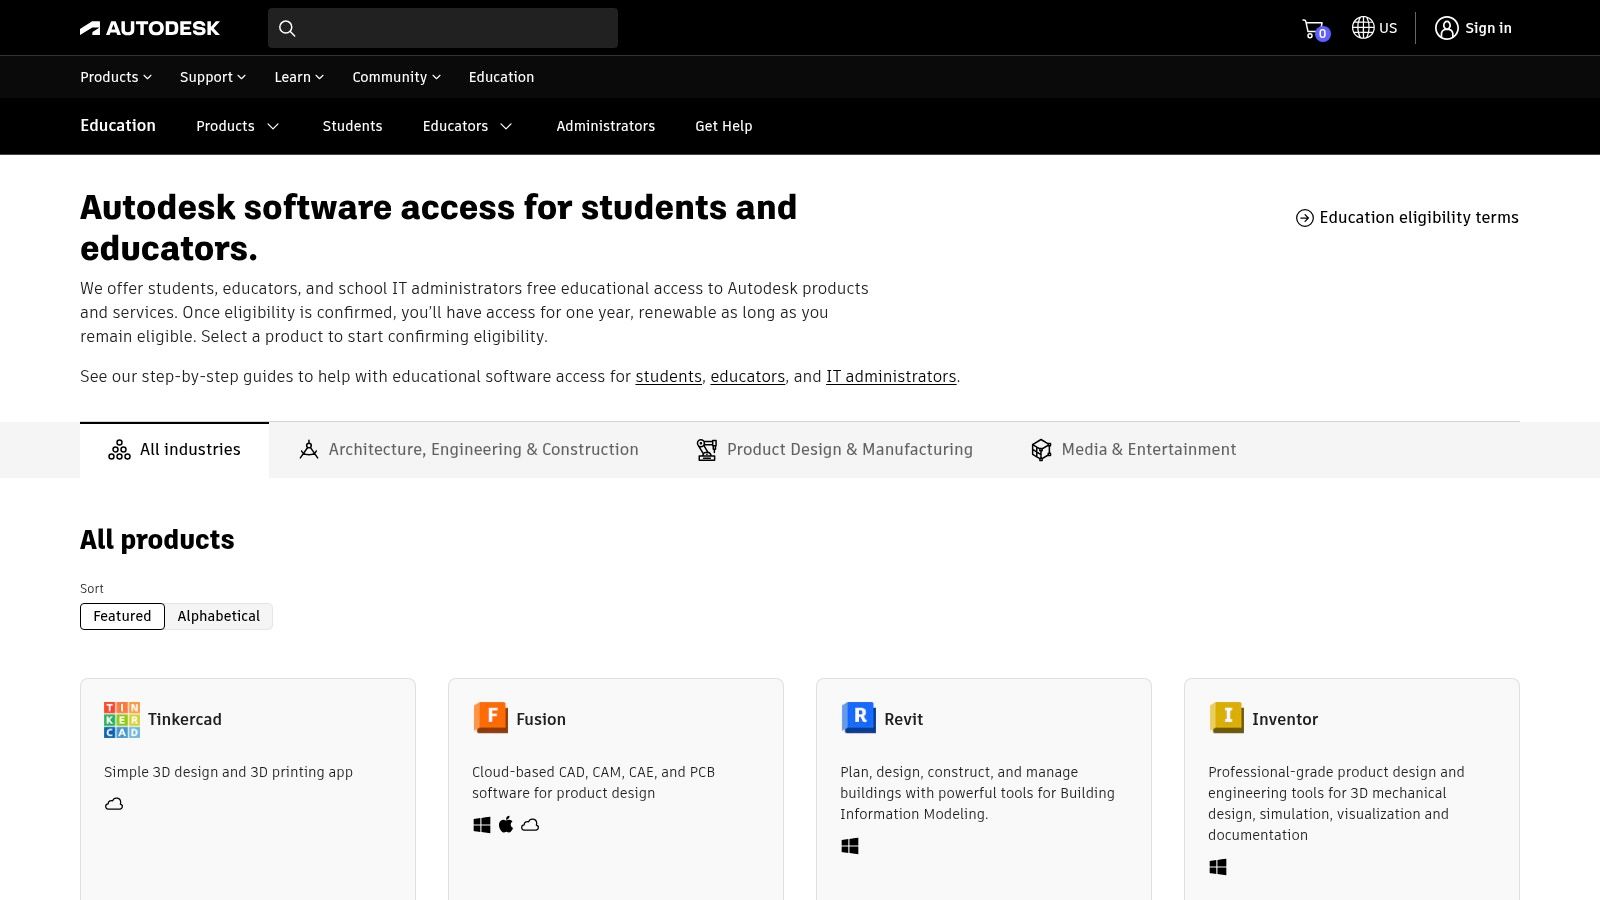
Task: Click the globe region icon
Action: coord(1362,28)
